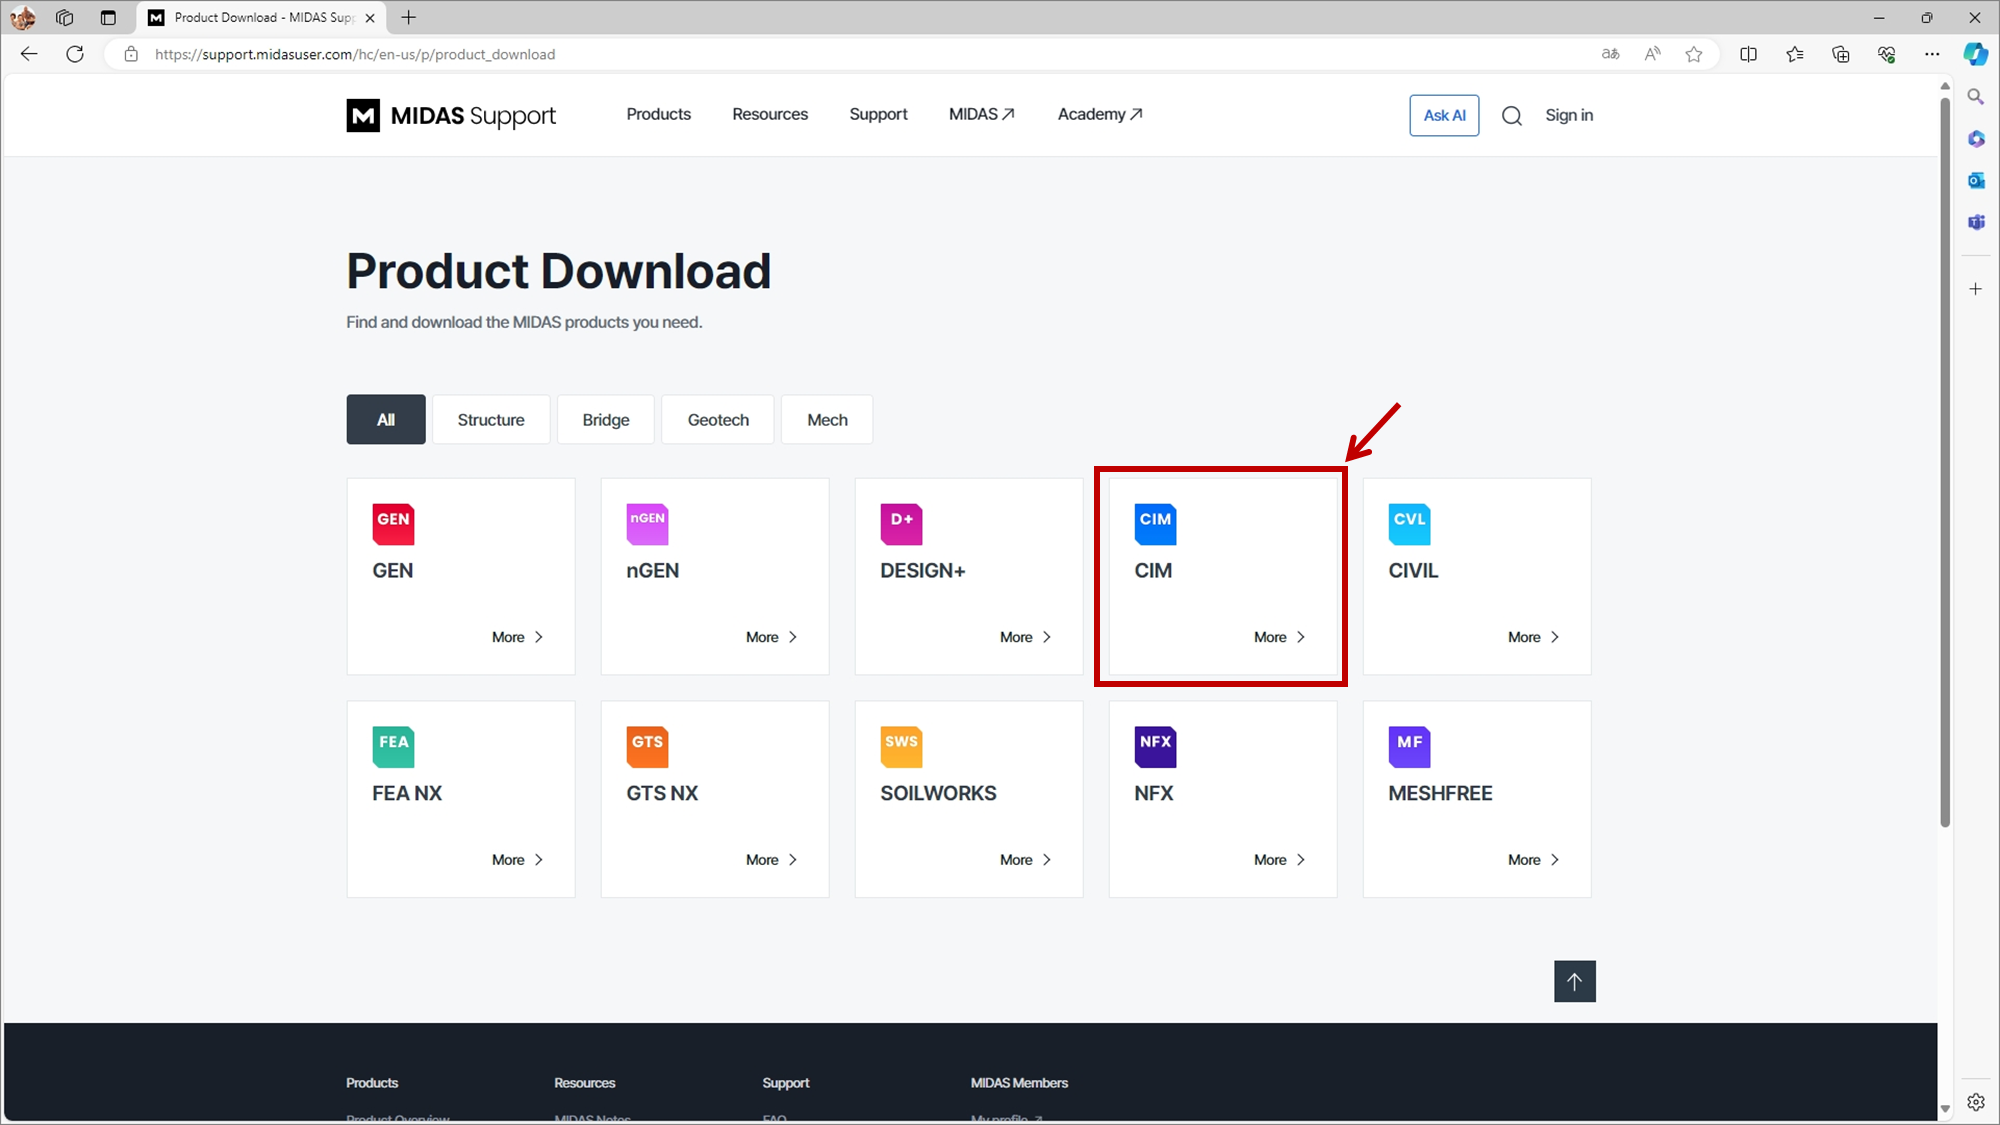Image resolution: width=2000 pixels, height=1125 pixels.
Task: Open the browser settings and more menu
Action: pos(1932,54)
